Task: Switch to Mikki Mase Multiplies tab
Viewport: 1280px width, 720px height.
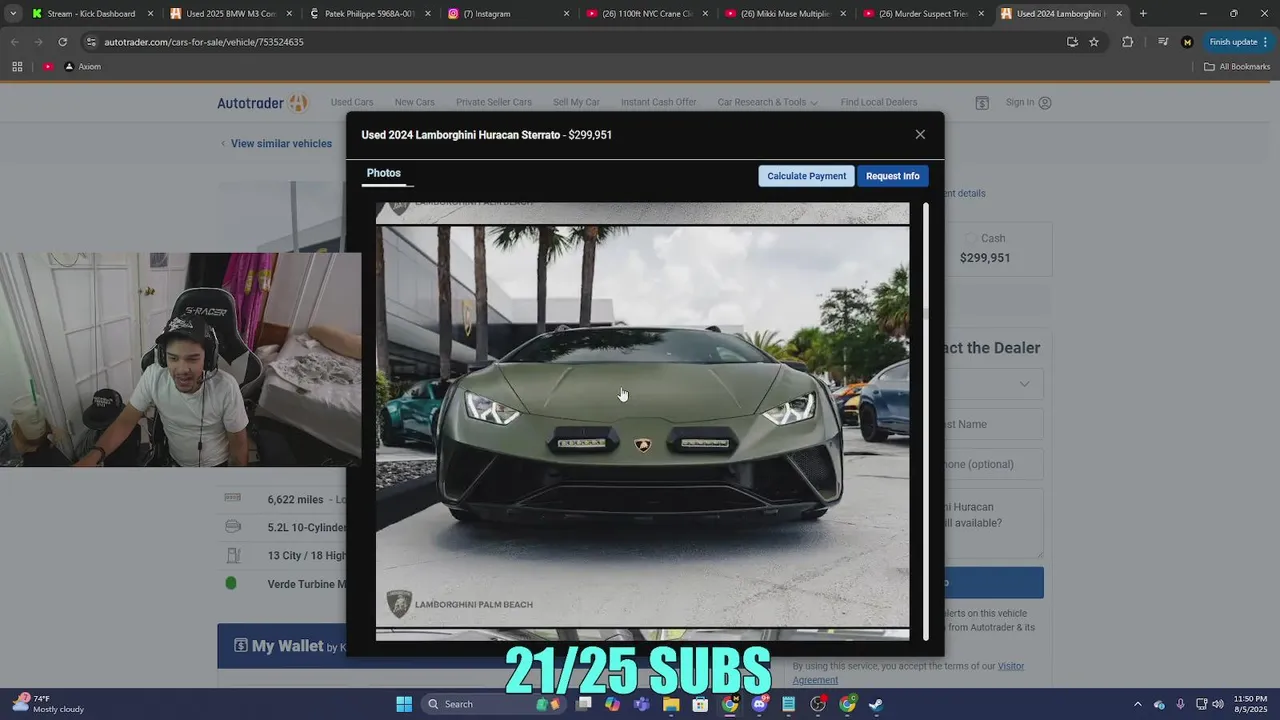Action: click(784, 14)
